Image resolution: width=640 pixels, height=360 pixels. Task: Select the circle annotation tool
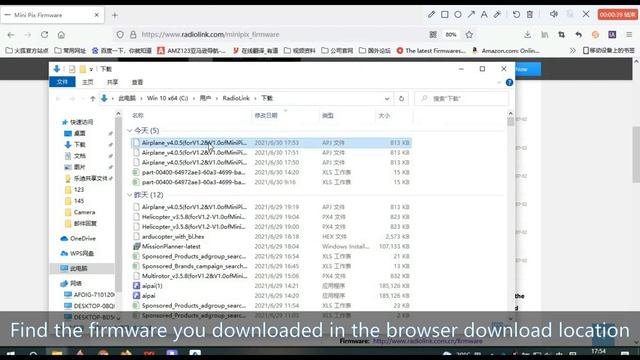point(458,14)
